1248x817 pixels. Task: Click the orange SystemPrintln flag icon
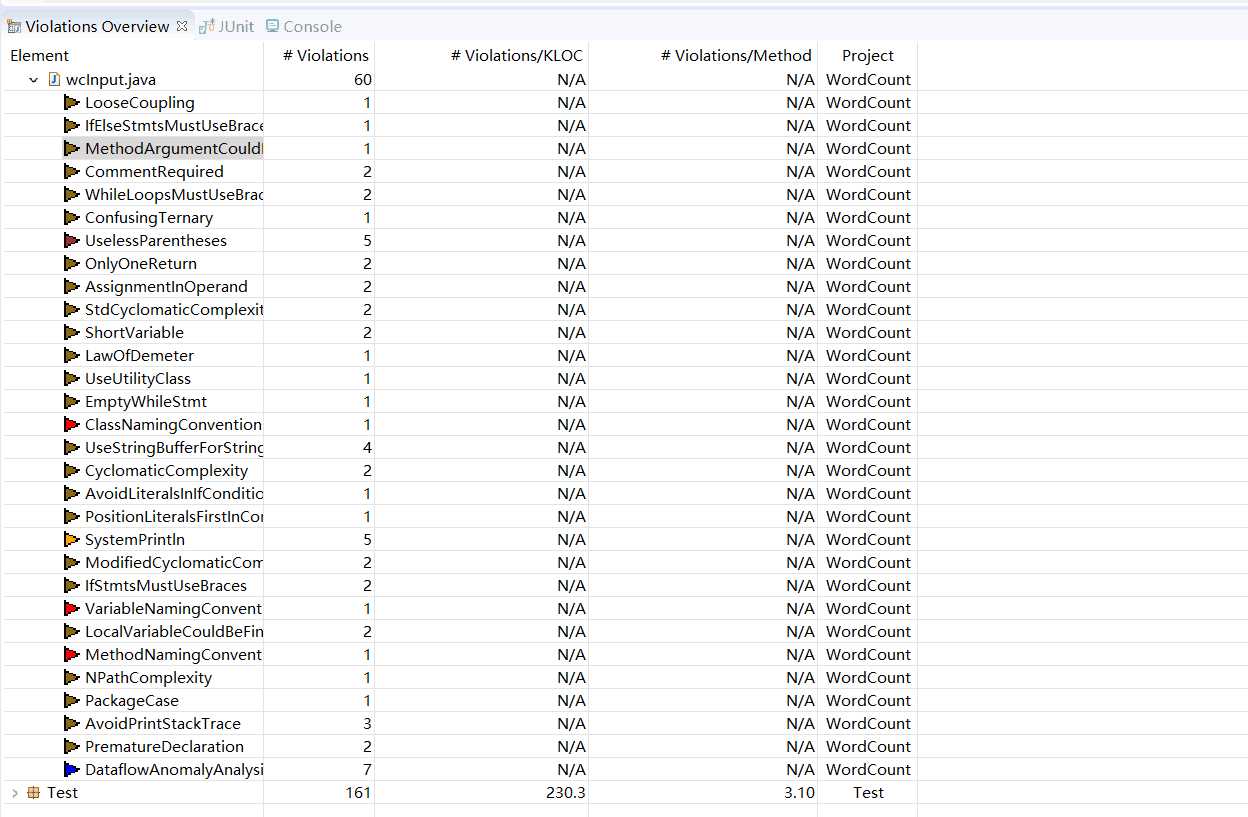[x=71, y=540]
